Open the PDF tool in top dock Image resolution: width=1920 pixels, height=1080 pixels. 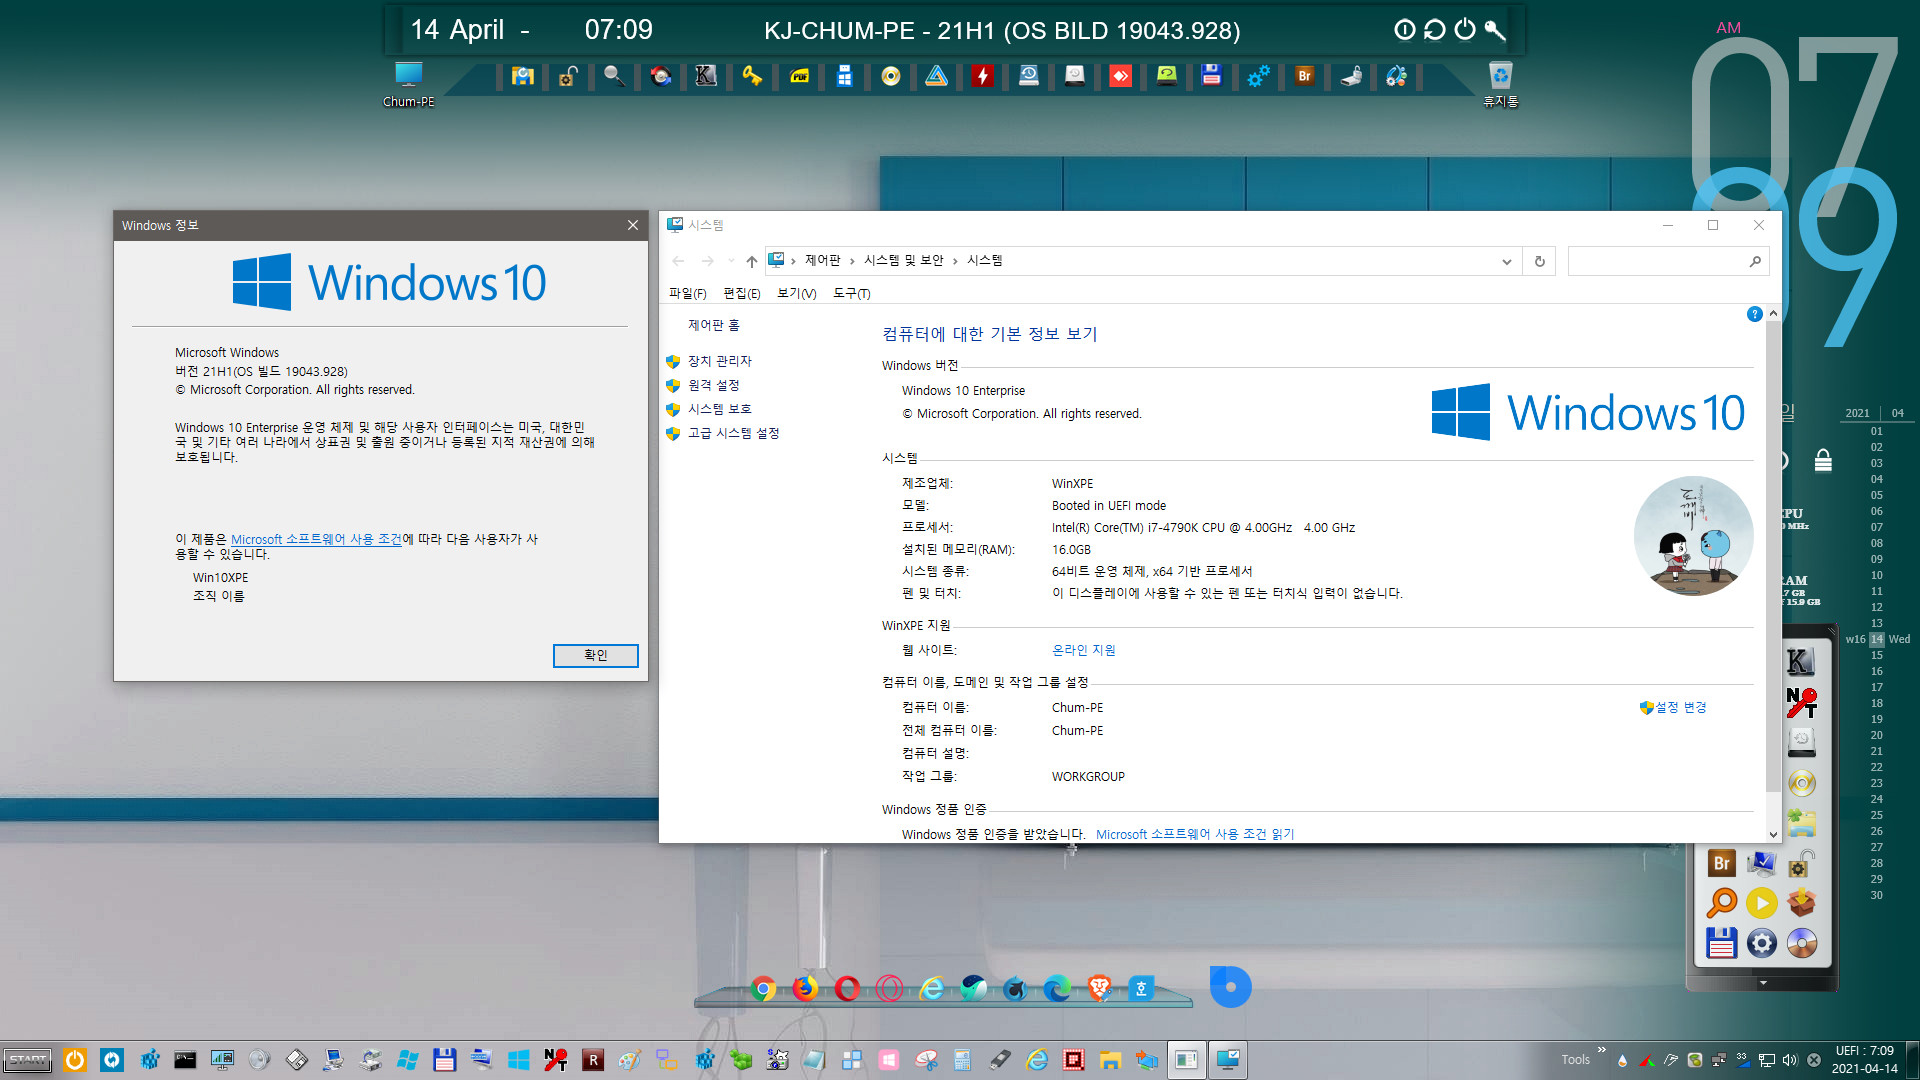(x=799, y=76)
